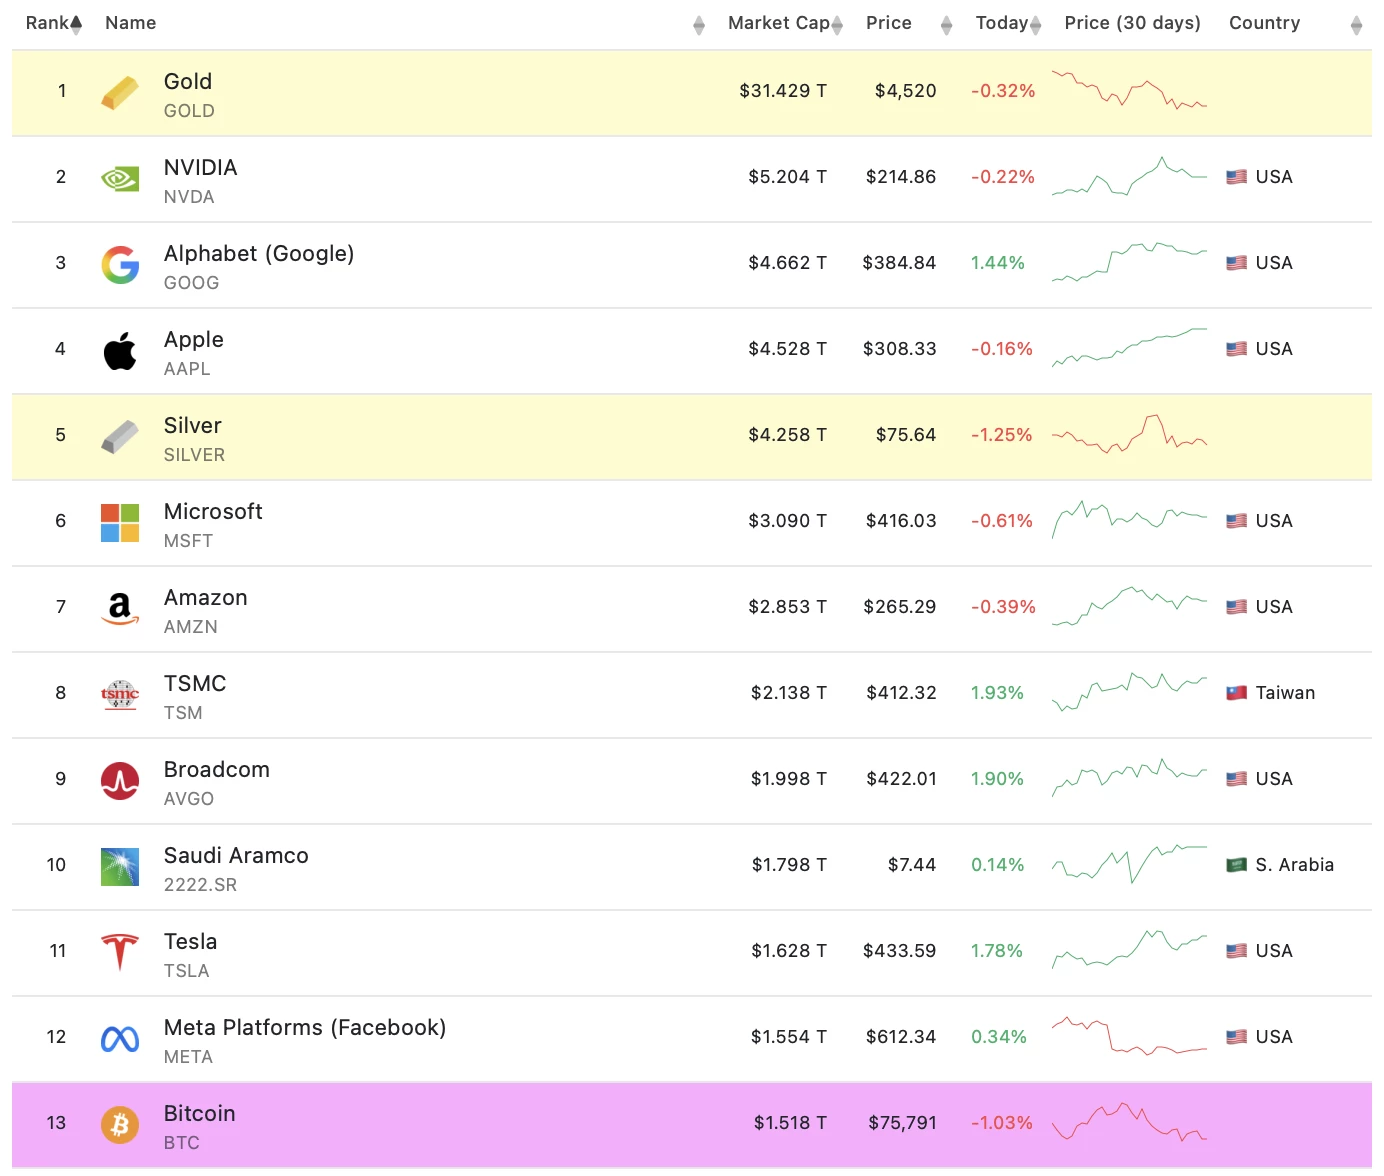This screenshot has width=1384, height=1176.
Task: Select the "S. Arabia" country text
Action: (x=1295, y=865)
